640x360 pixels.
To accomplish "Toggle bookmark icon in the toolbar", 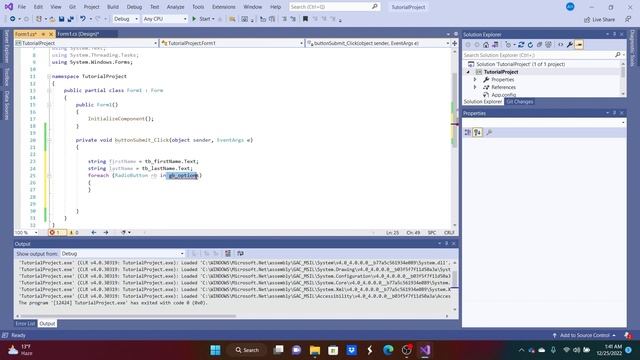I will click(x=305, y=19).
